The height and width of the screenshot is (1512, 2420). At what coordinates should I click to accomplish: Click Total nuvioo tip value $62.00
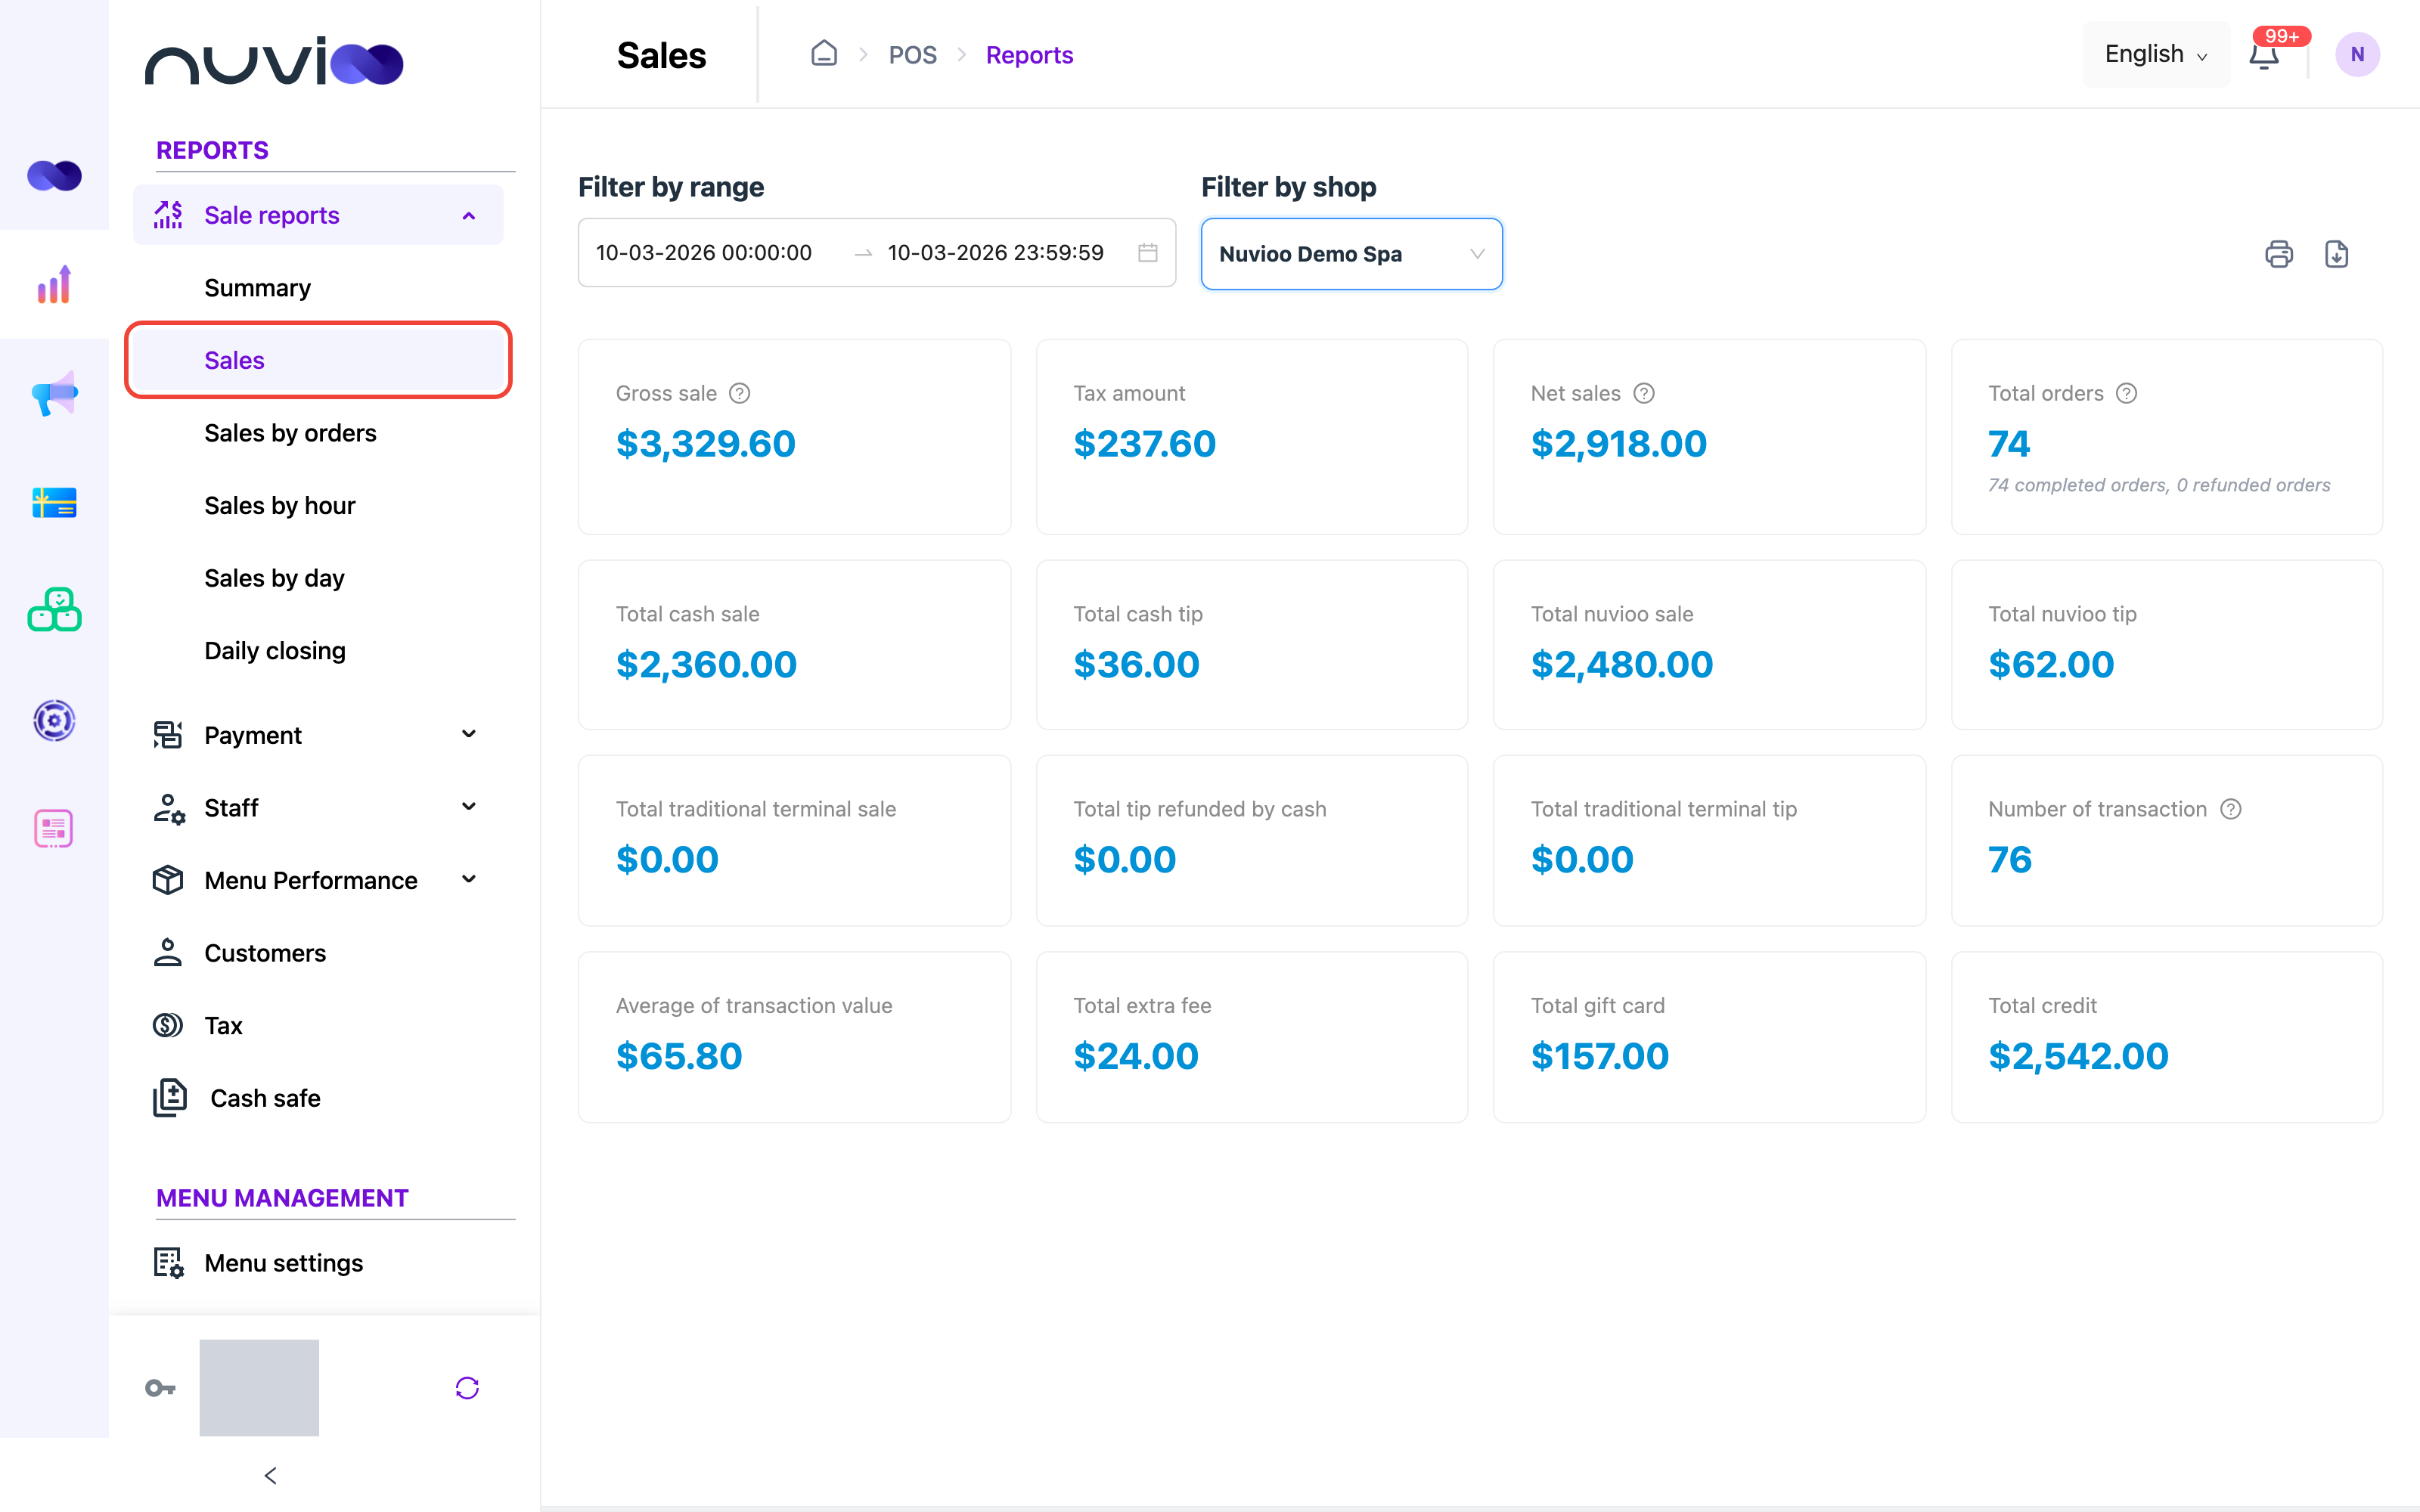(x=2051, y=665)
